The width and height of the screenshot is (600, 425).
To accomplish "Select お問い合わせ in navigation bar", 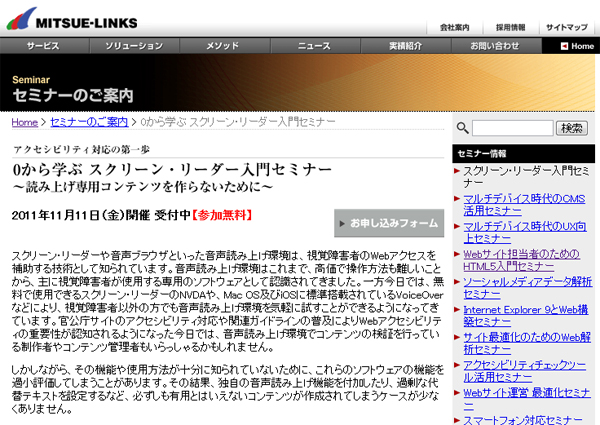I will point(494,46).
